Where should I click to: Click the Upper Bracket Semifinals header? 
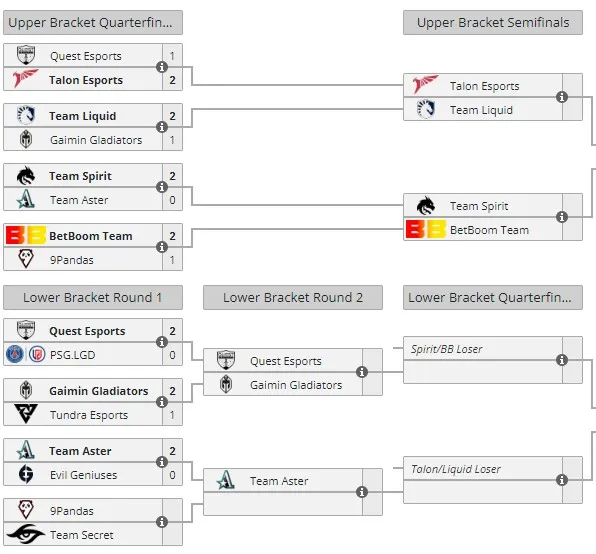(493, 23)
